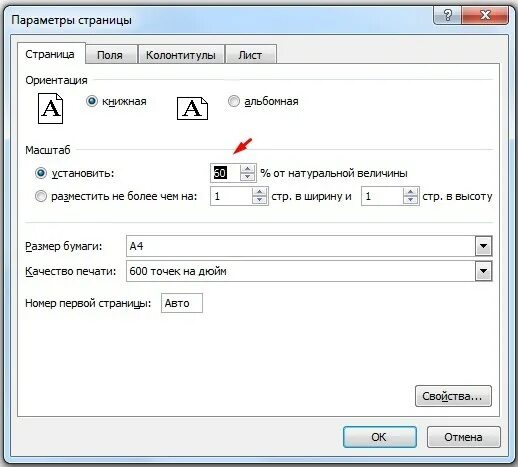Close the Параметры страницы dialog

coord(485,15)
